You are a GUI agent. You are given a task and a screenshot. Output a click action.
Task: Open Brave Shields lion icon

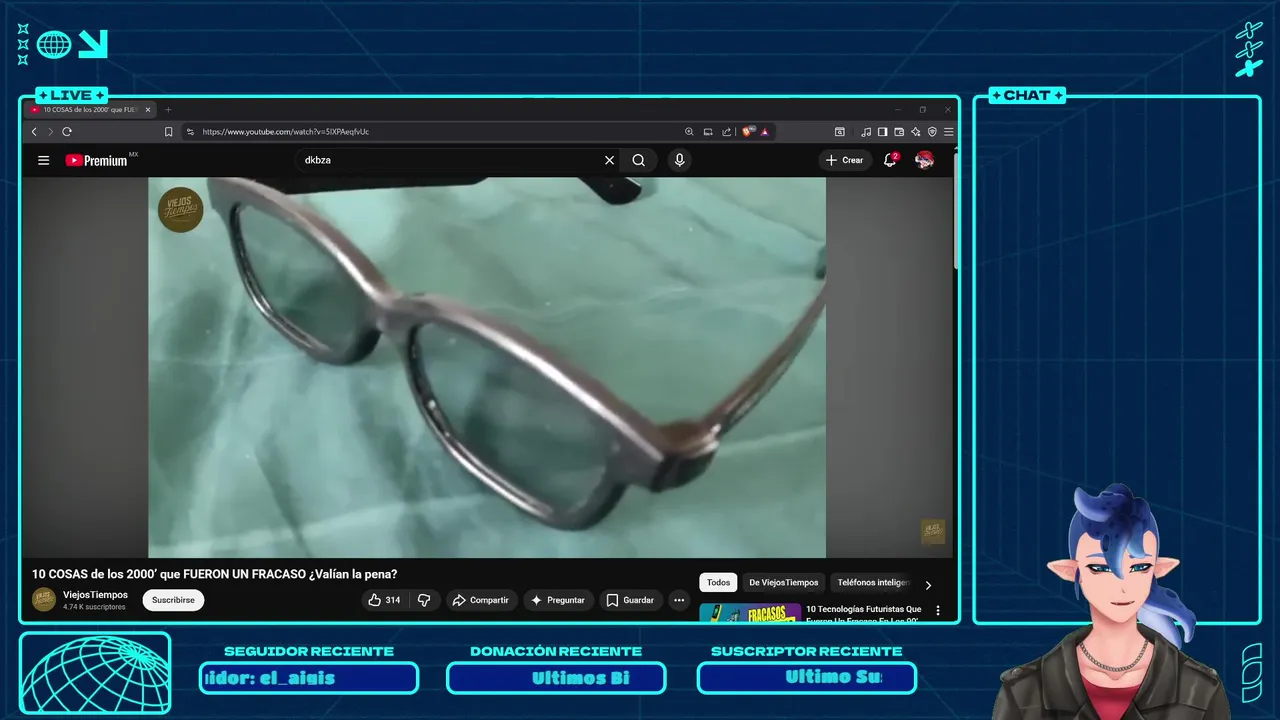(748, 131)
